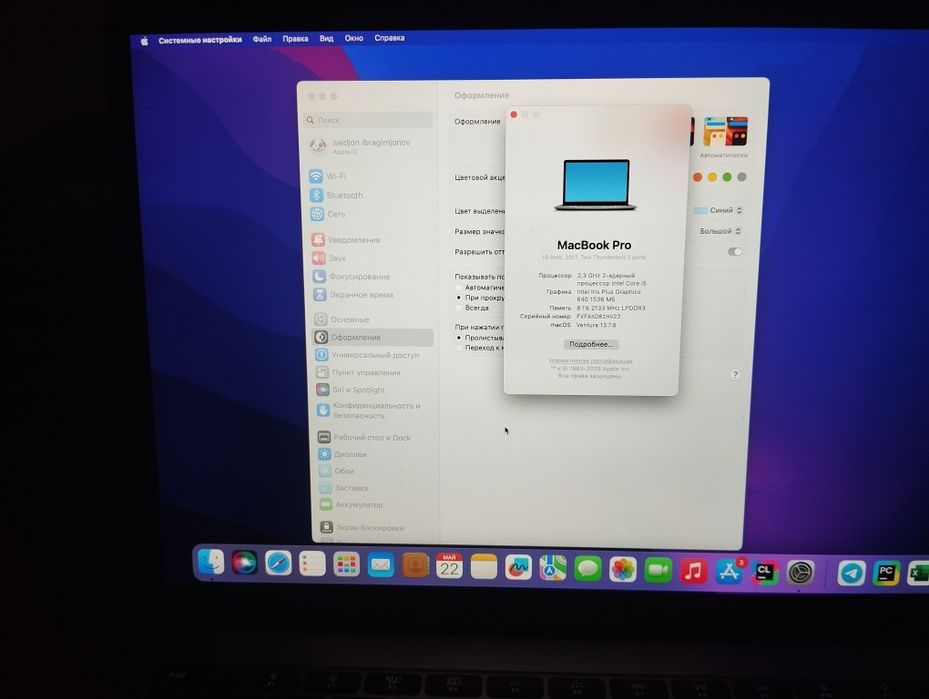Viewport: 929px width, 699px height.
Task: Open highlight color dropdown Синий
Action: [x=718, y=210]
